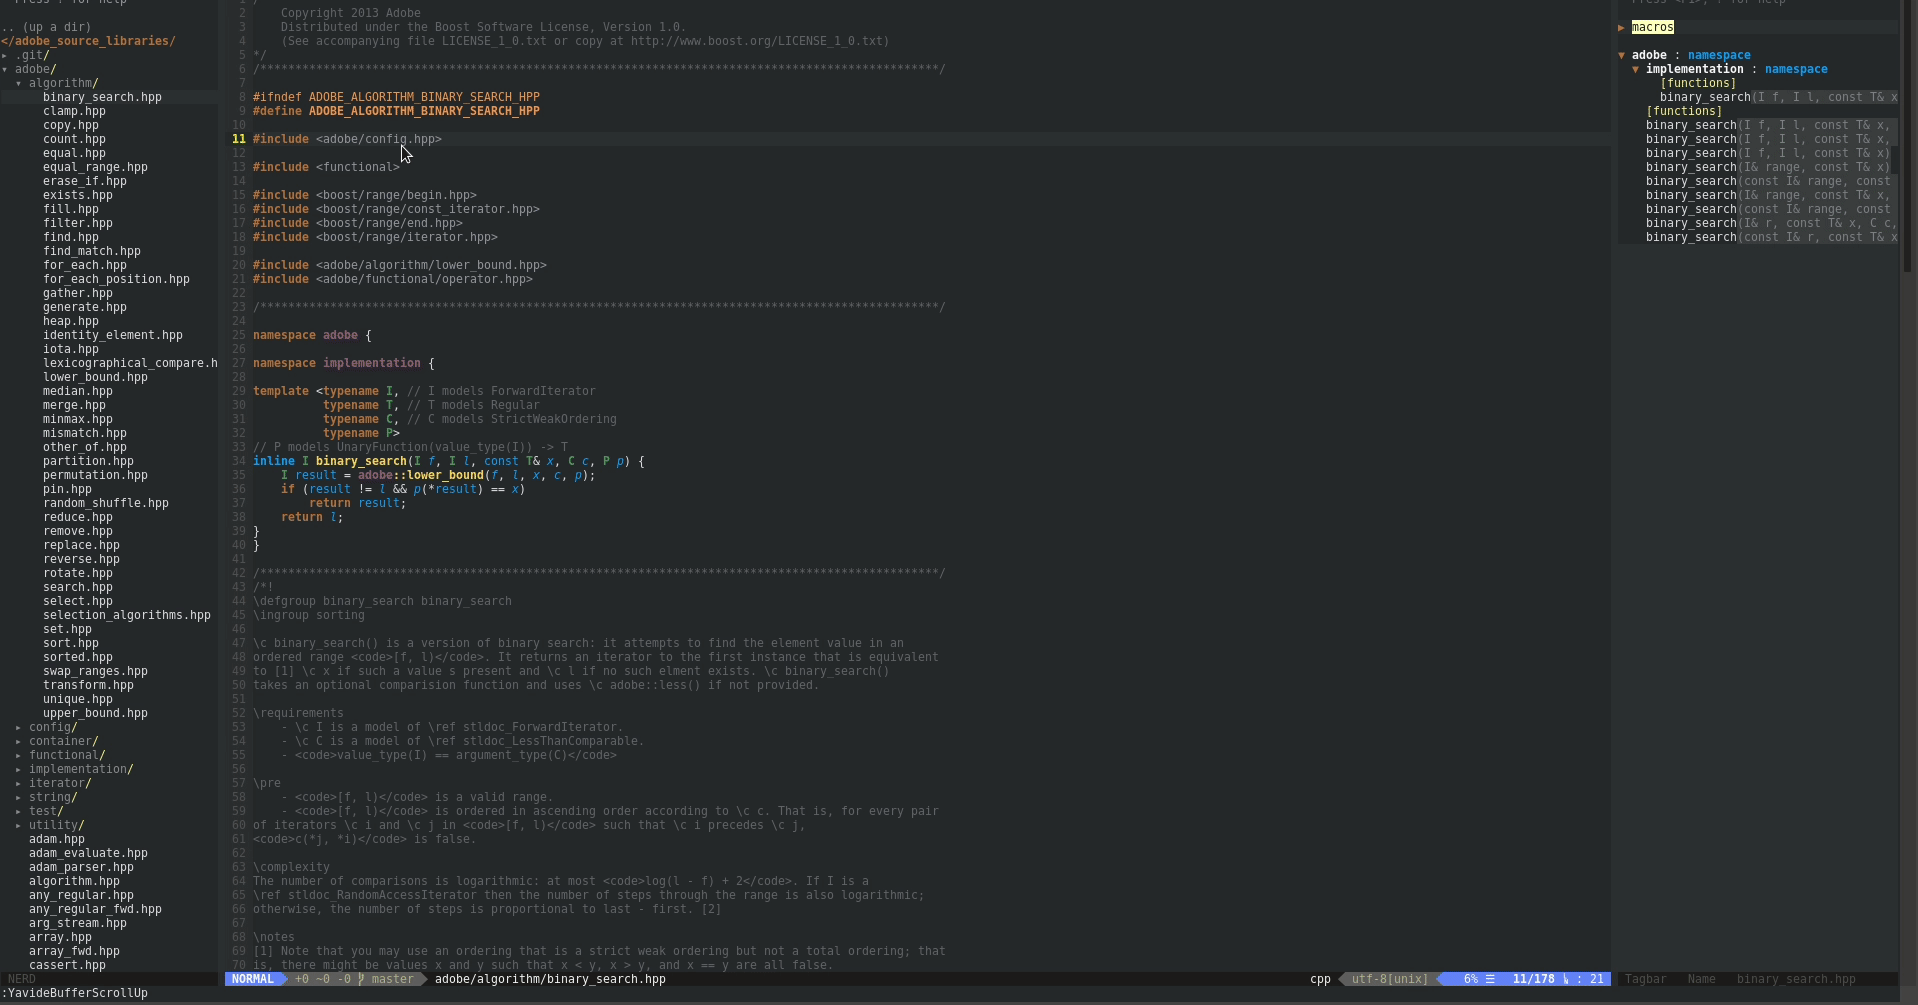The width and height of the screenshot is (1918, 1005).
Task: Click the lower_bound.hpp include line
Action: pyautogui.click(x=400, y=265)
